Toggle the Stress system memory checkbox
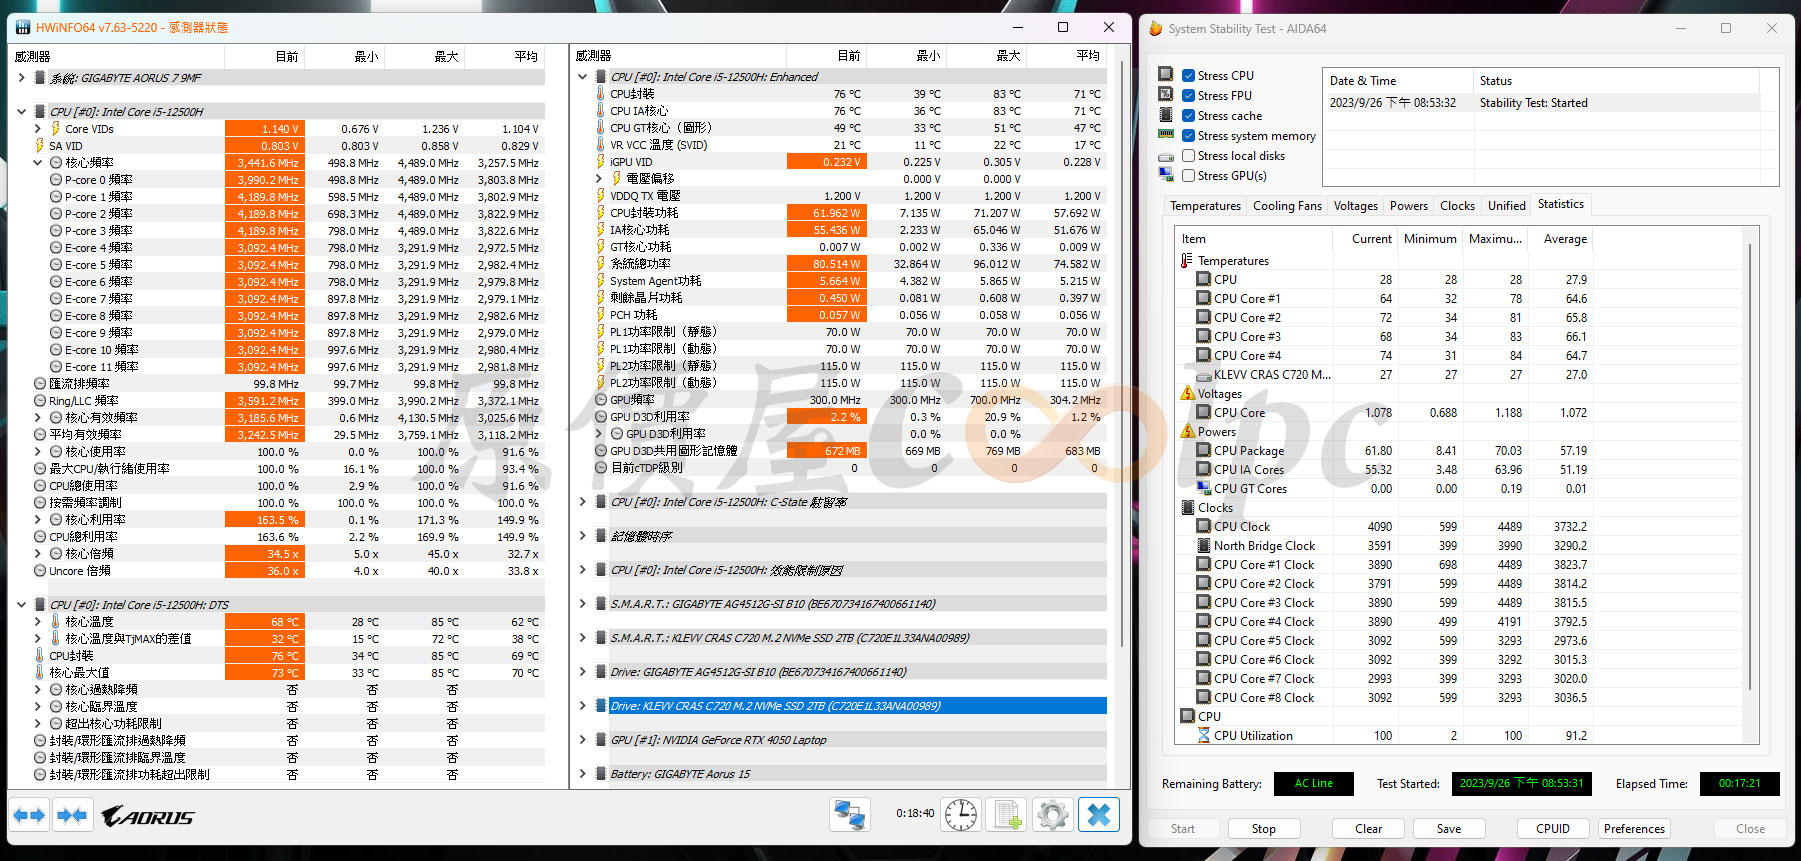Viewport: 1801px width, 861px height. pyautogui.click(x=1188, y=136)
